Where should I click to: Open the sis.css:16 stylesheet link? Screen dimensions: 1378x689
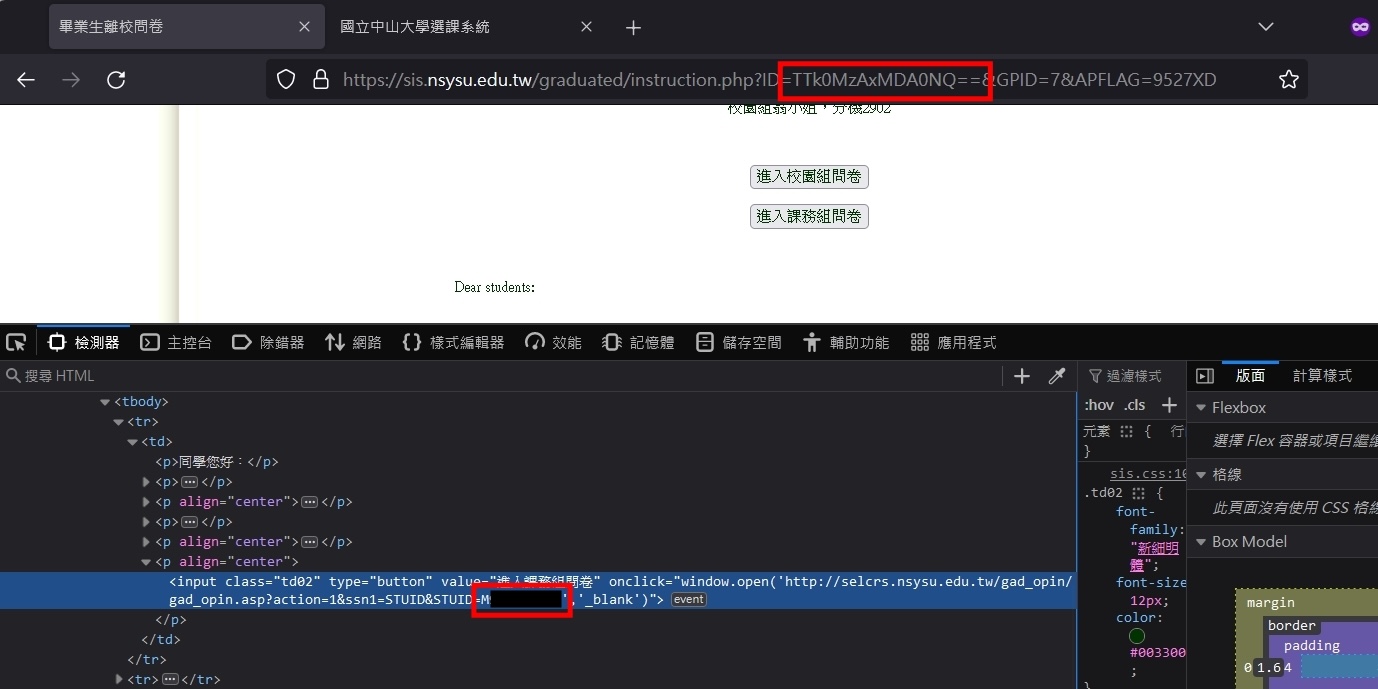pyautogui.click(x=1148, y=474)
